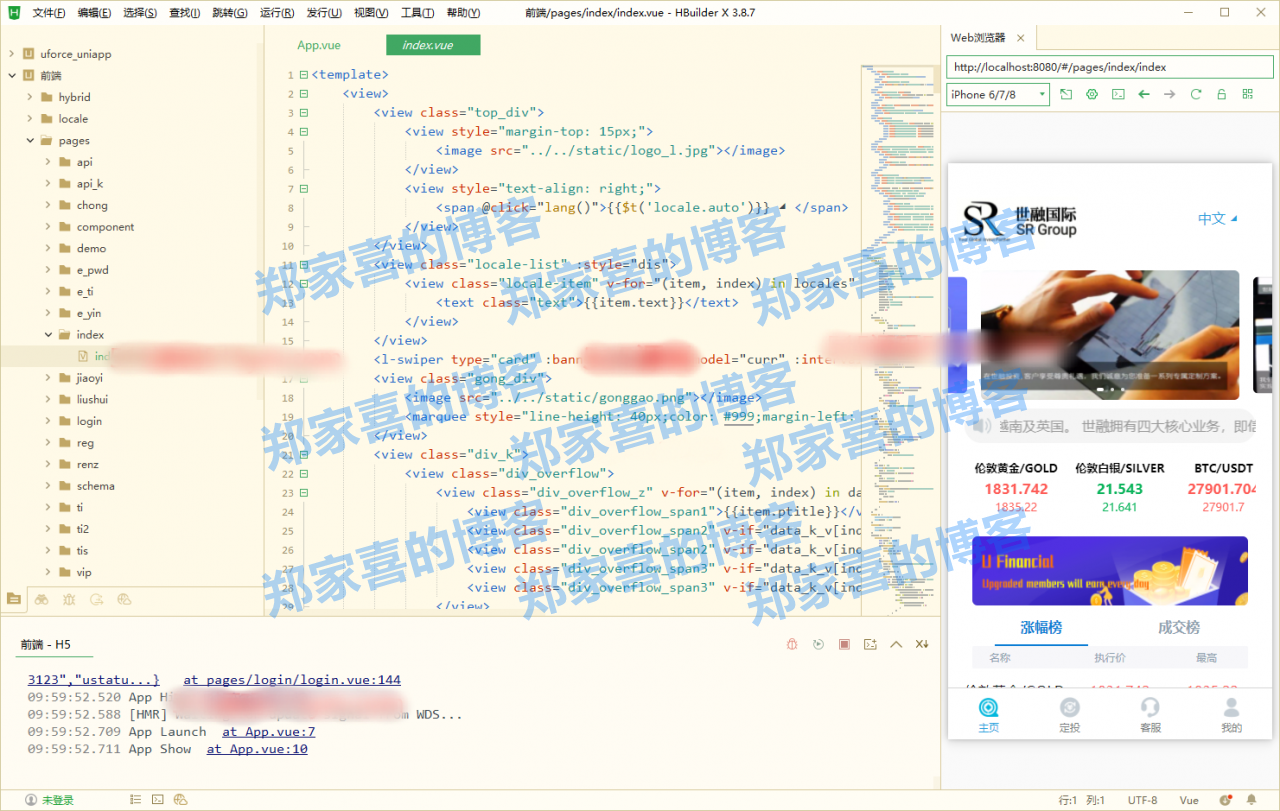Open the iPhone 6/7/8 device dropdown

997,94
